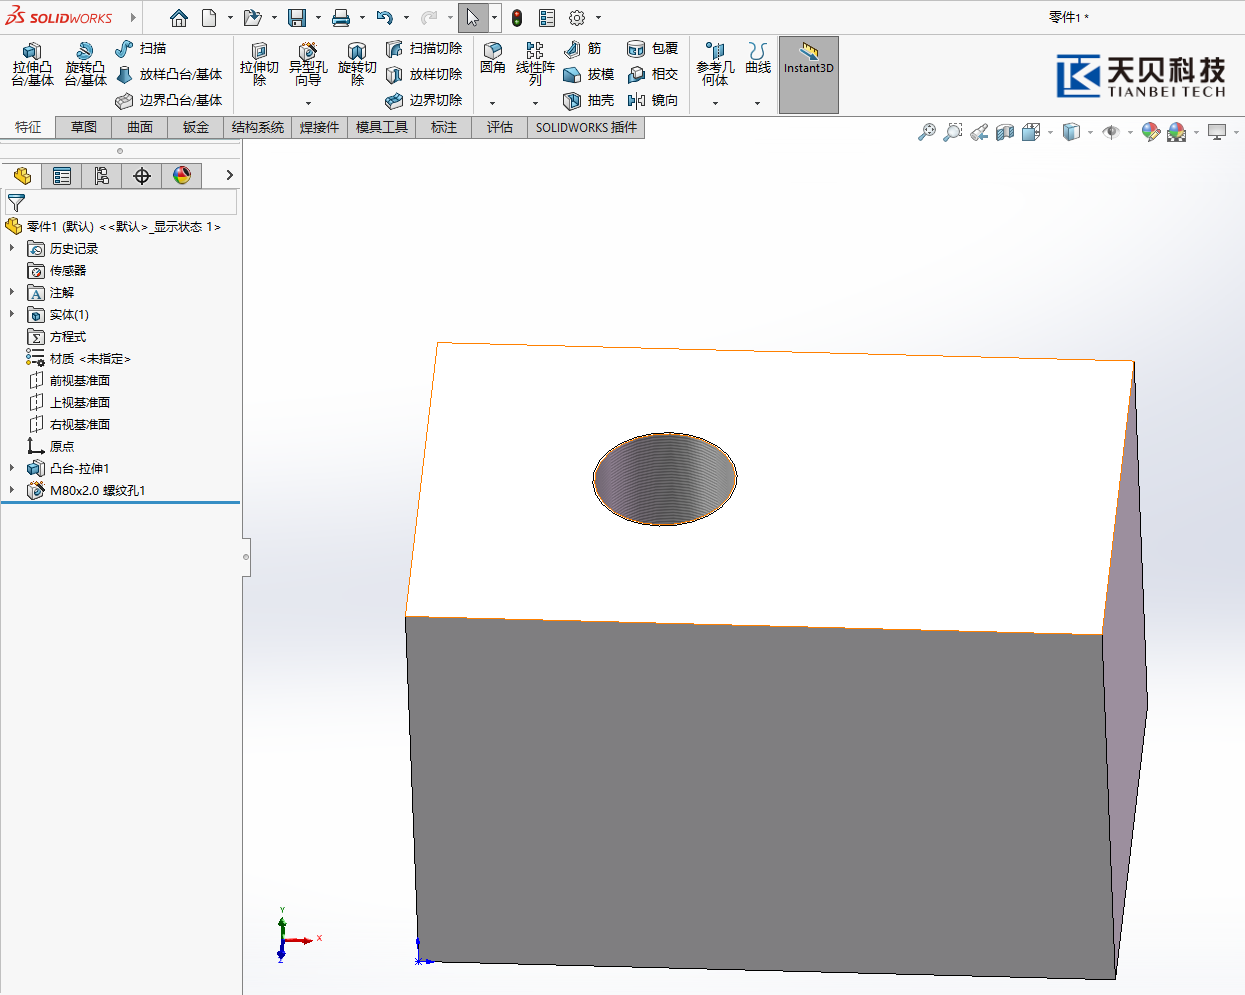Open the dropdown arrow under 圆角 (Fillet)

(x=492, y=103)
